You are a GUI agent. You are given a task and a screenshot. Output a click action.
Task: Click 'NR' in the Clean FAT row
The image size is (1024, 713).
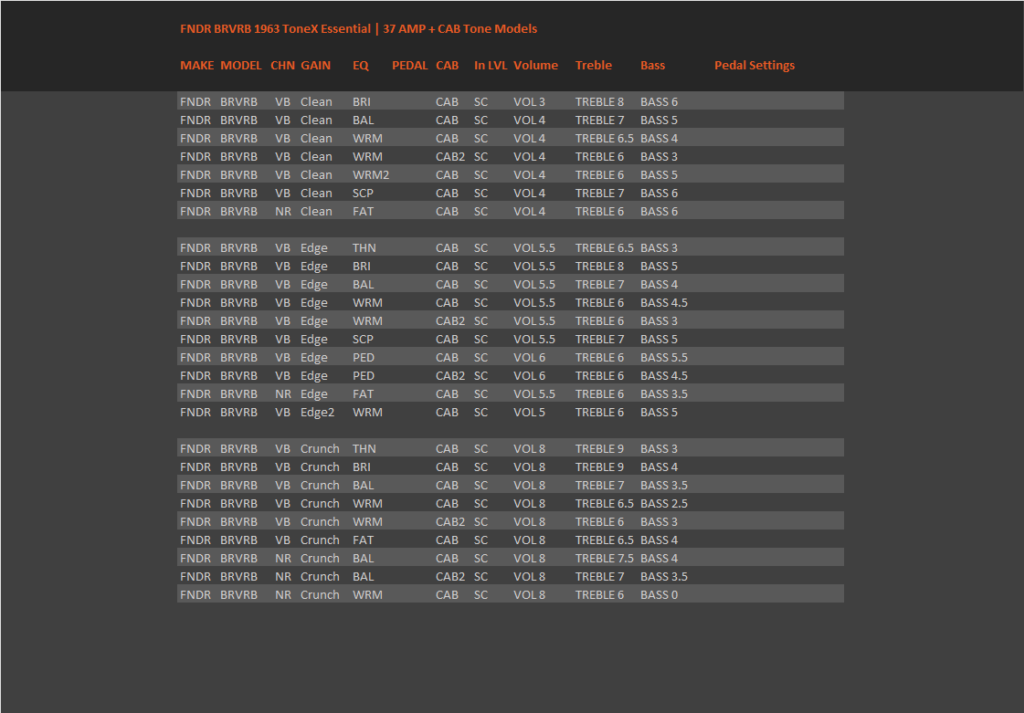click(283, 212)
